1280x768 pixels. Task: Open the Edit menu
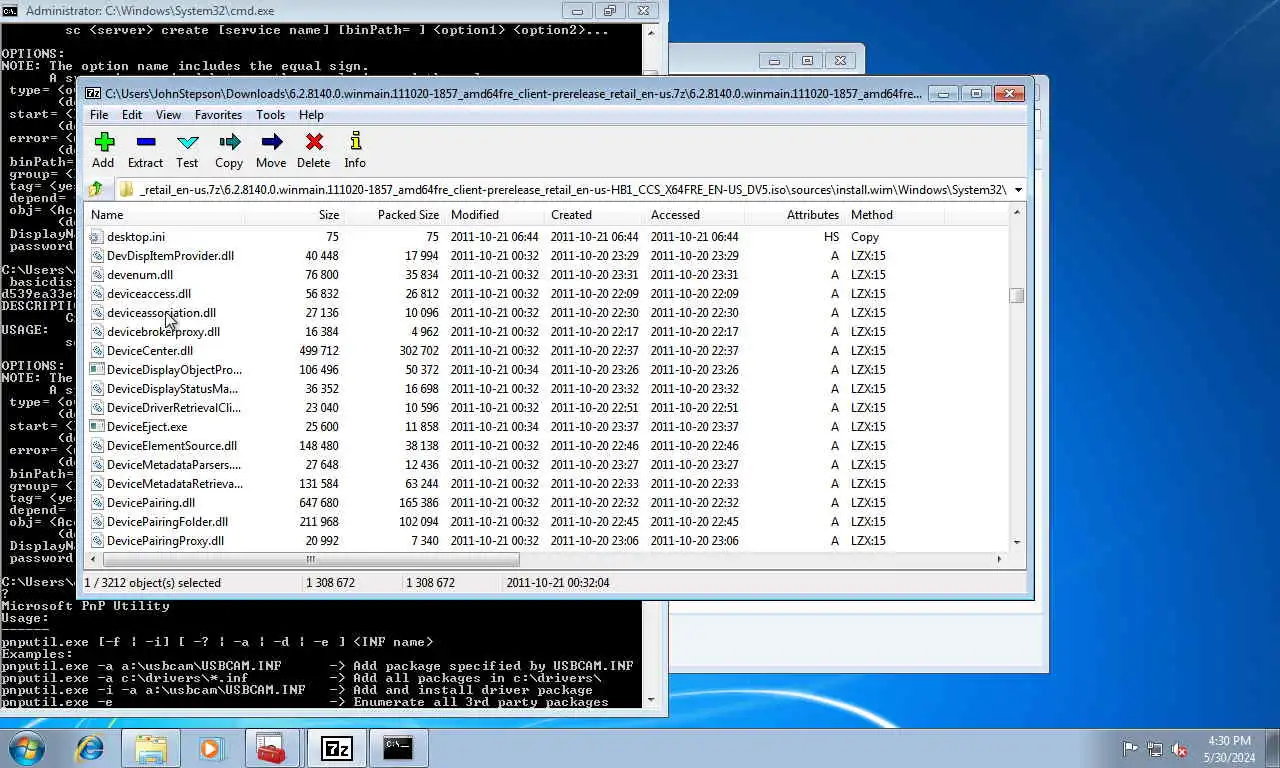pyautogui.click(x=132, y=115)
